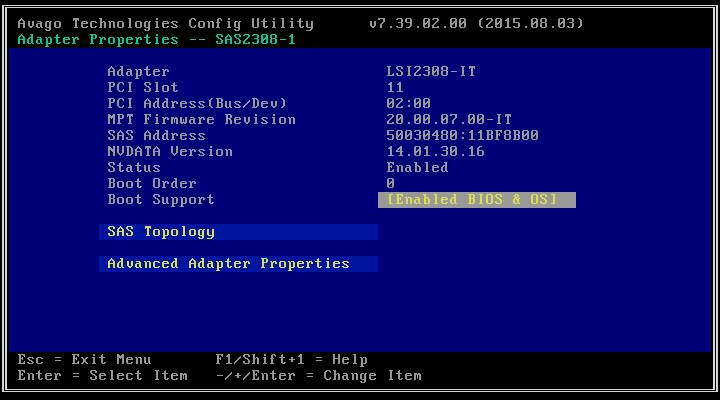Click the Avago Technologies Config Utility title
This screenshot has height=400, width=720.
166,23
